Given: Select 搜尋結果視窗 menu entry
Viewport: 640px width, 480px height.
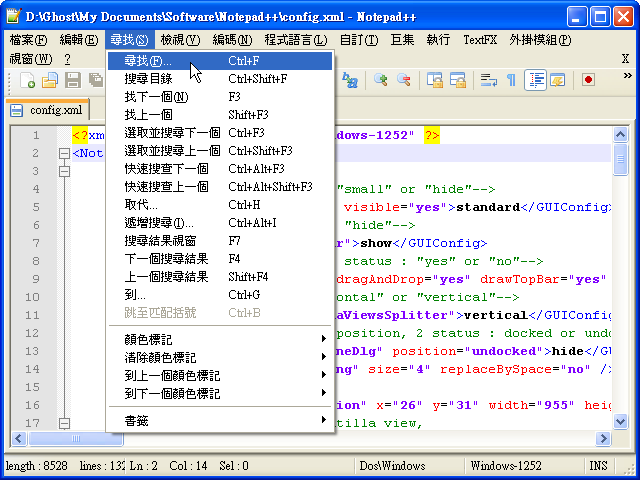Looking at the screenshot, I should coord(220,240).
